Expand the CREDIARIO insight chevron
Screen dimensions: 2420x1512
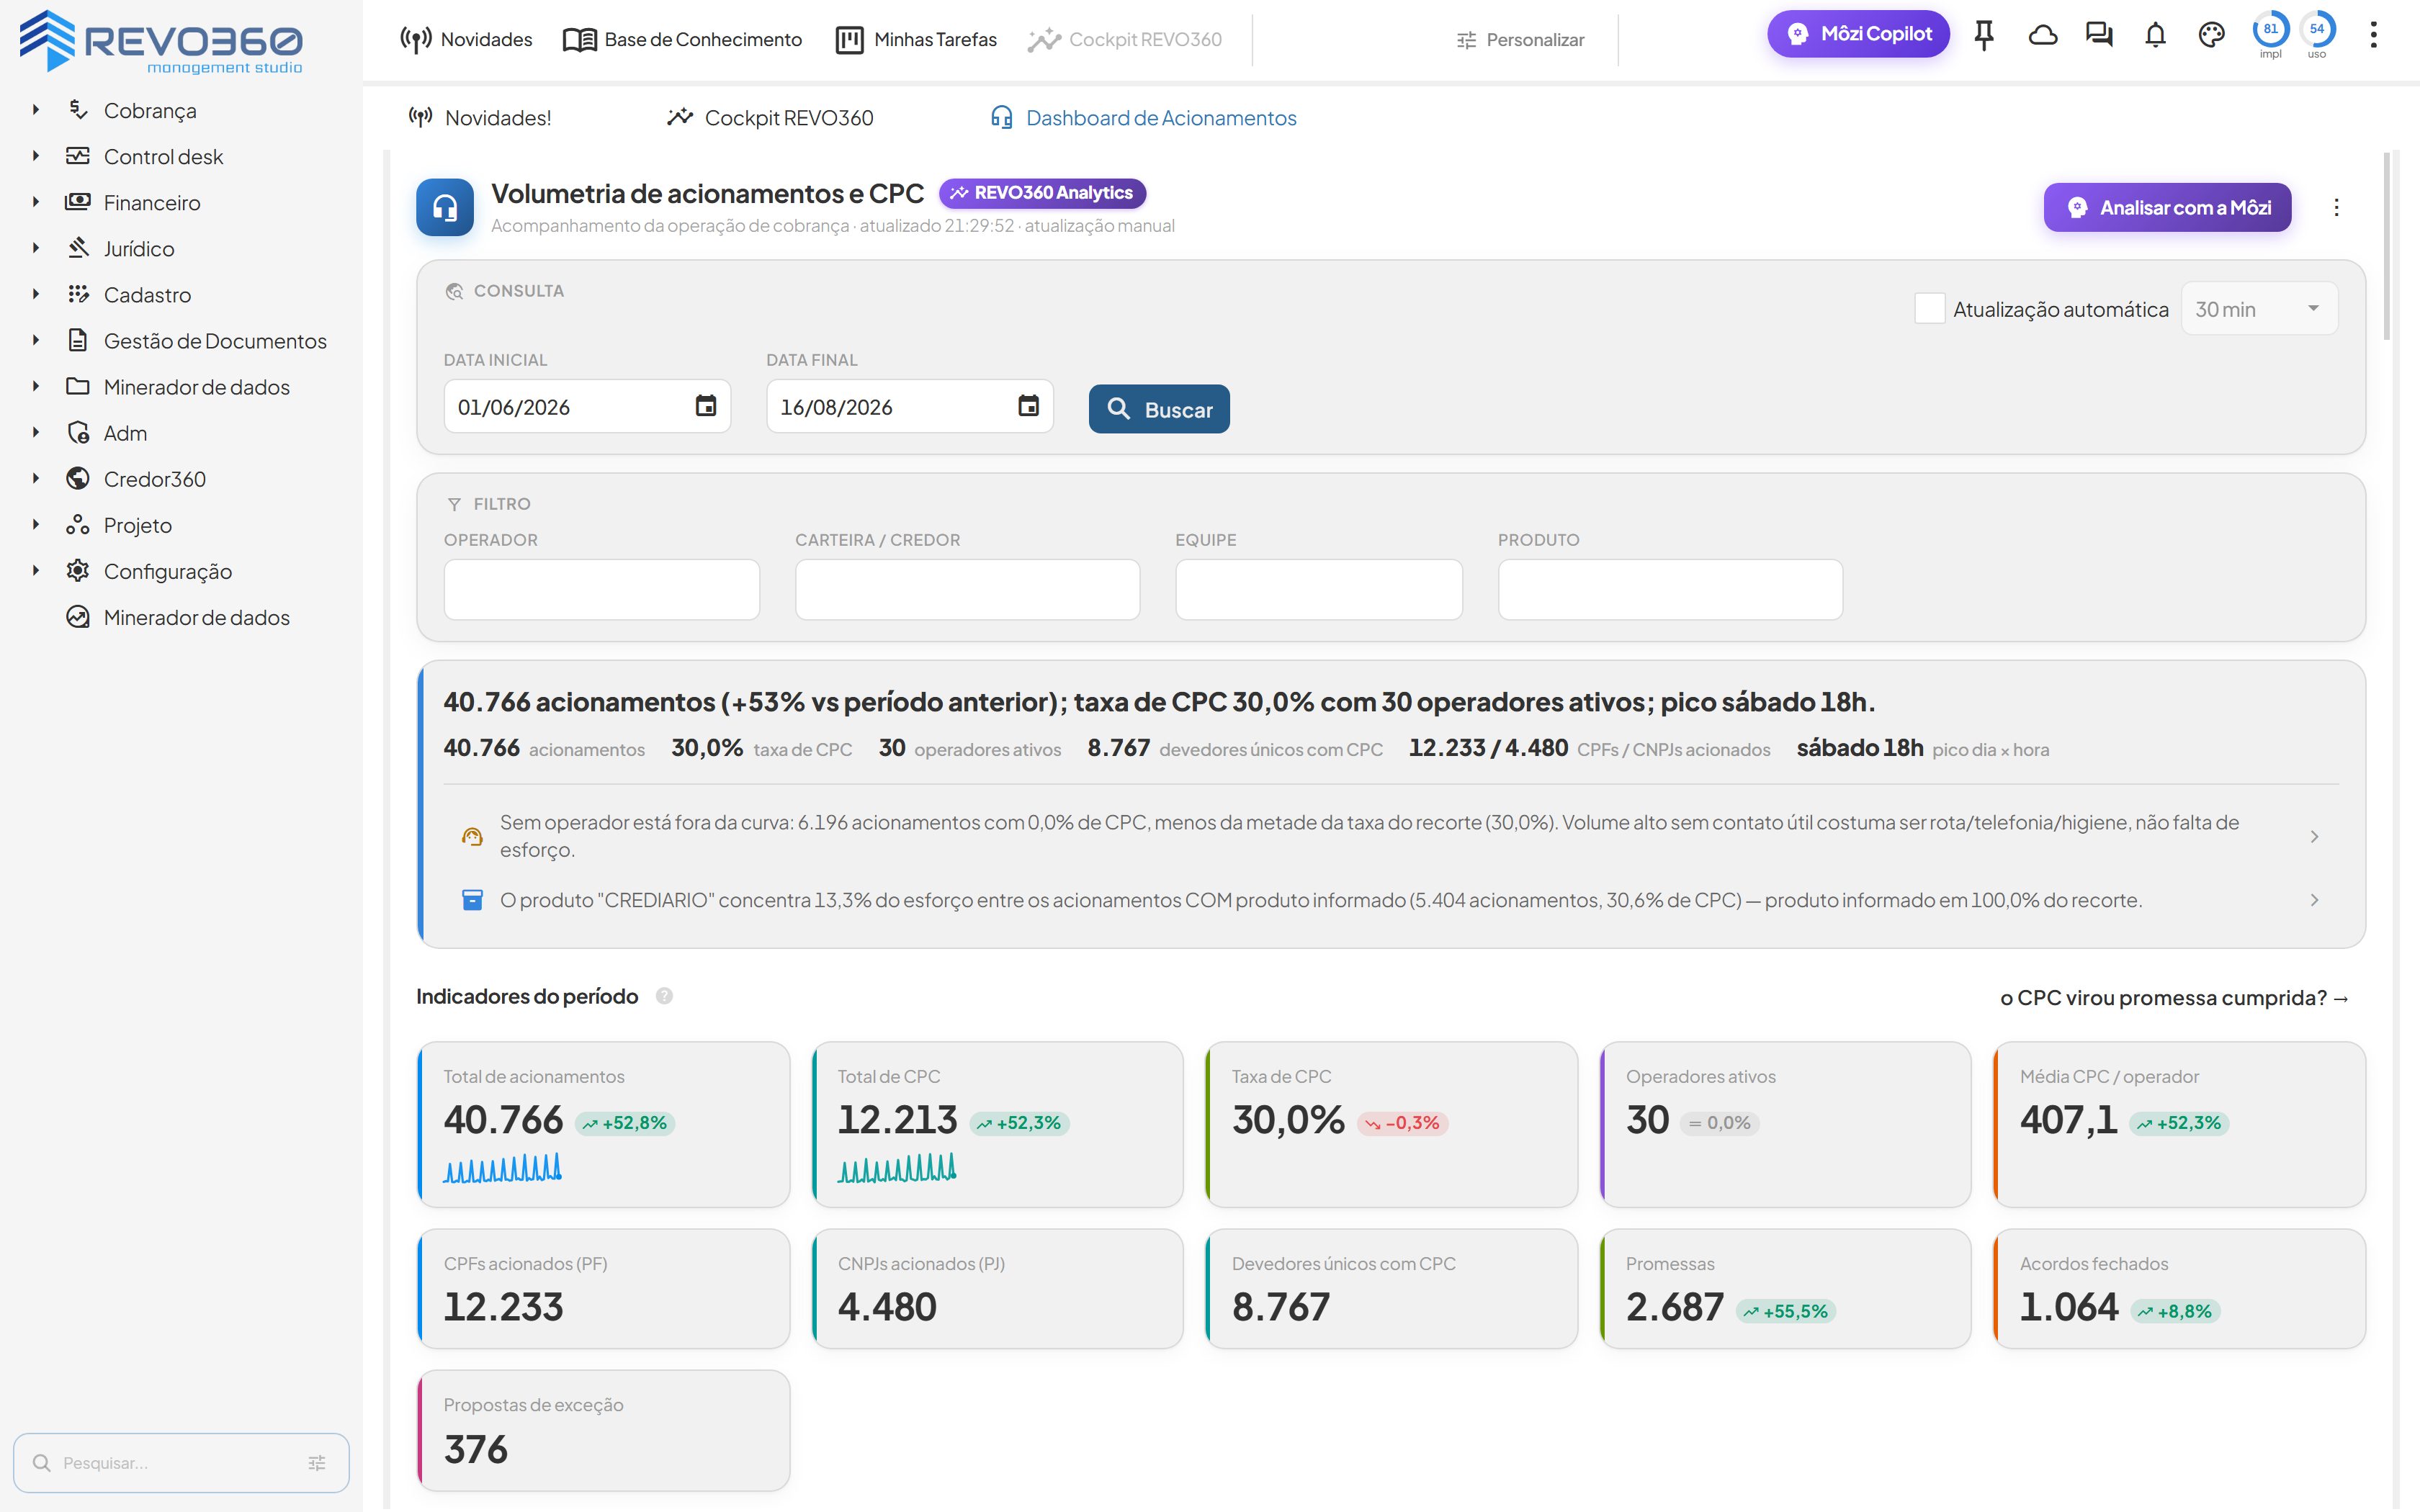coord(2314,900)
